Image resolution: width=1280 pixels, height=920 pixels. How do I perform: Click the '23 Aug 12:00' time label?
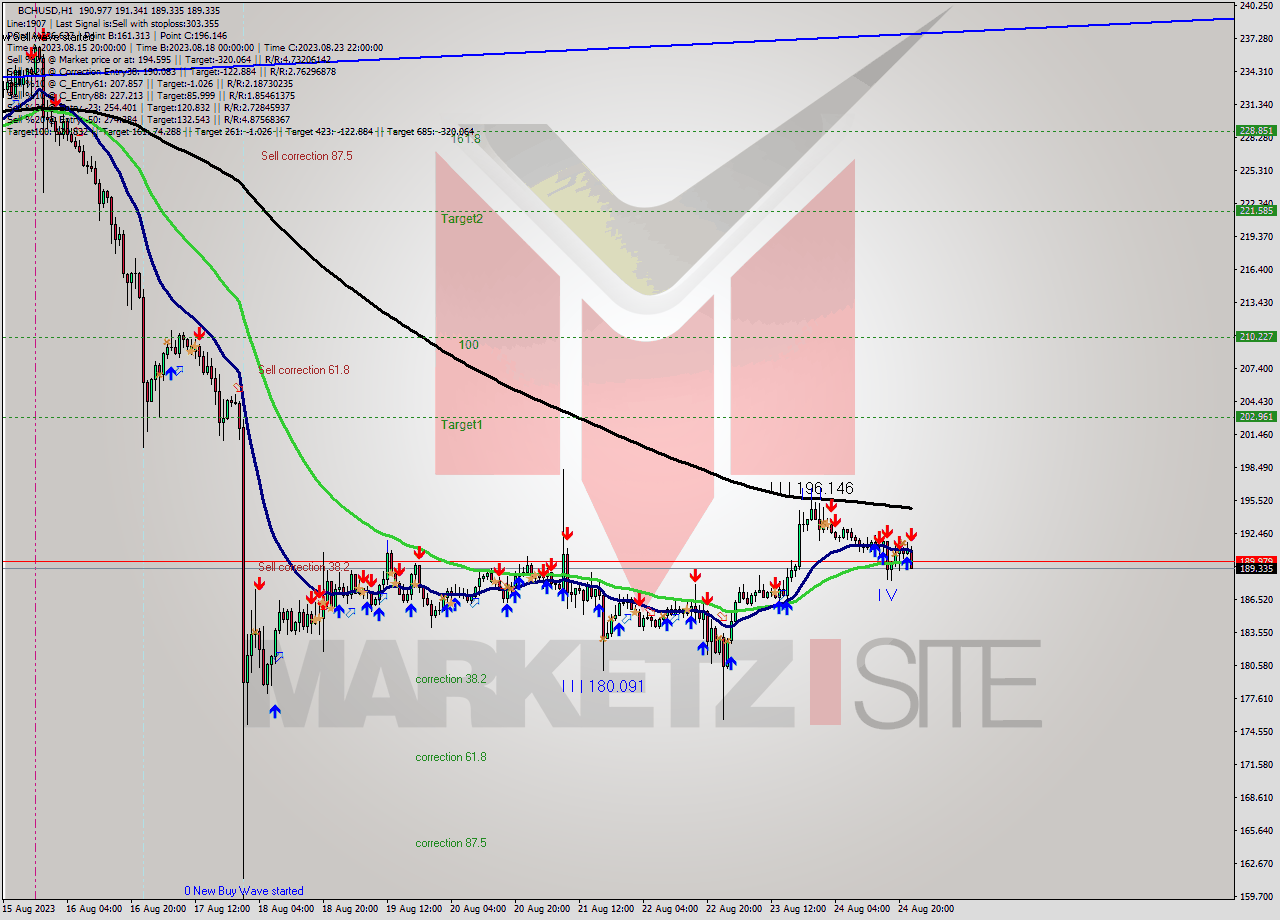(796, 910)
